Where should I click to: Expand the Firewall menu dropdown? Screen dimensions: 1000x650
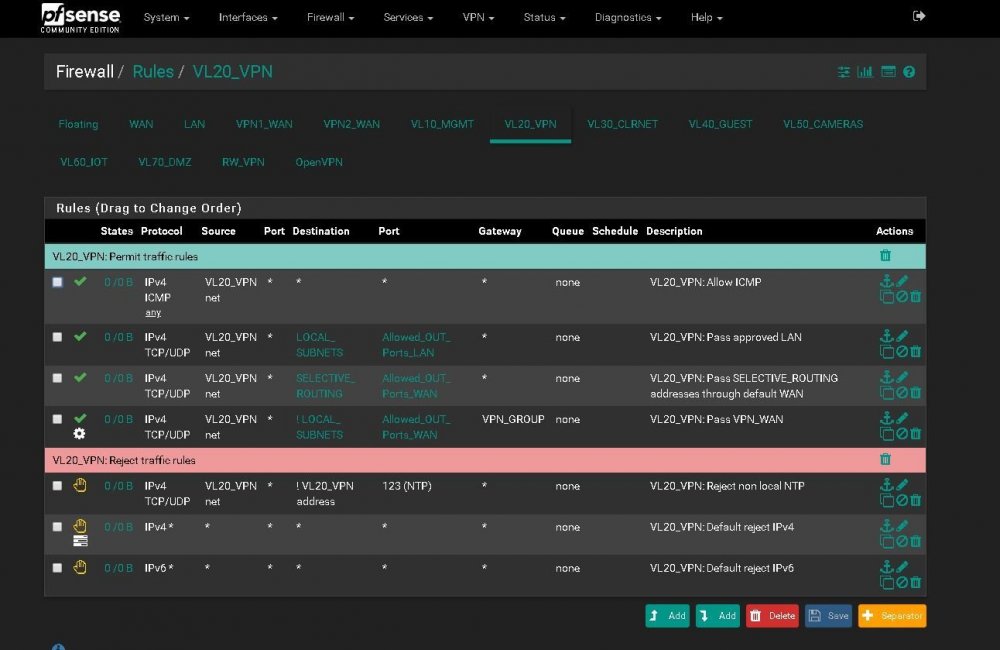pyautogui.click(x=330, y=17)
